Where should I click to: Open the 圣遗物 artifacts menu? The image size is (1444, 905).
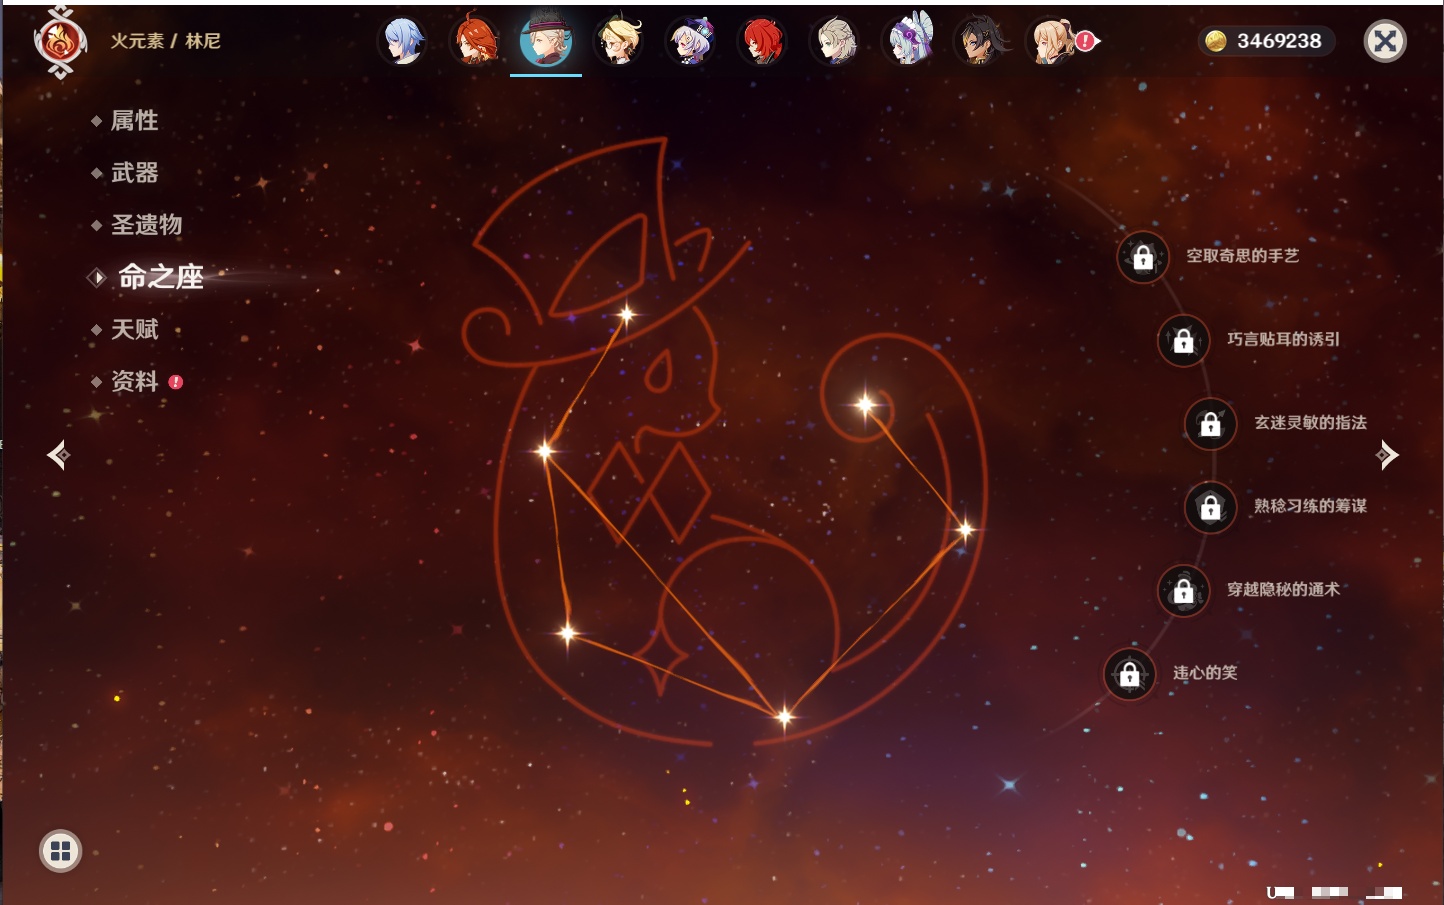point(146,225)
